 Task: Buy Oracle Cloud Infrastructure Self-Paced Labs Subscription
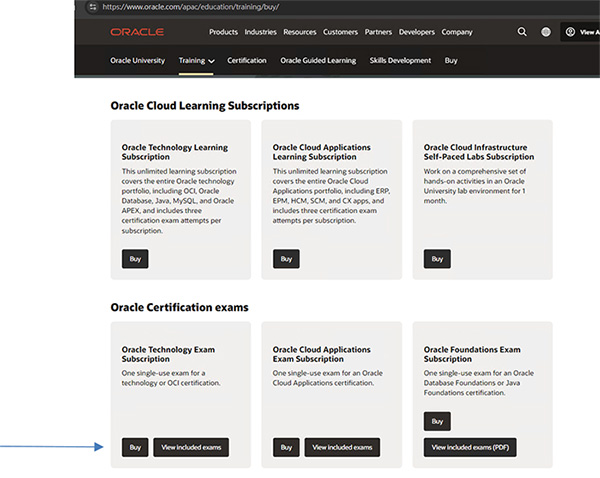[437, 259]
